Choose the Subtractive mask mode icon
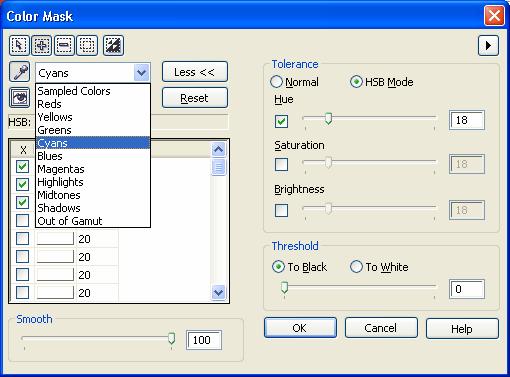This screenshot has width=510, height=377. click(x=64, y=45)
